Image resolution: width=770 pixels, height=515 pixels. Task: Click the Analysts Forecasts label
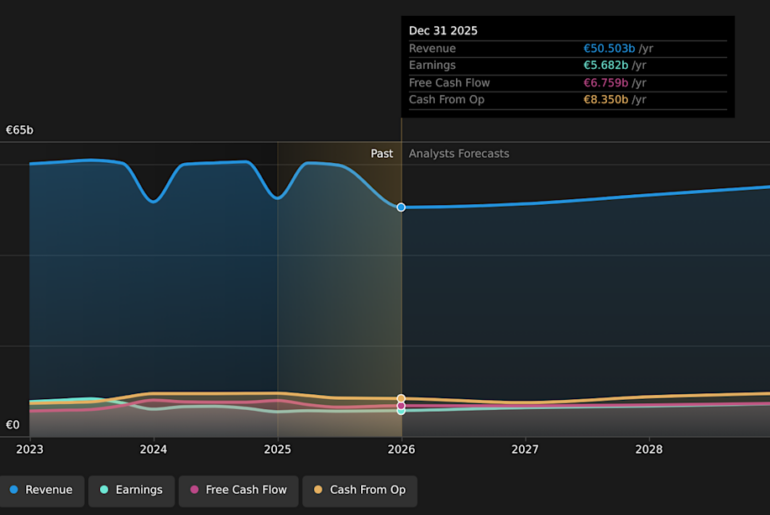[x=459, y=154]
